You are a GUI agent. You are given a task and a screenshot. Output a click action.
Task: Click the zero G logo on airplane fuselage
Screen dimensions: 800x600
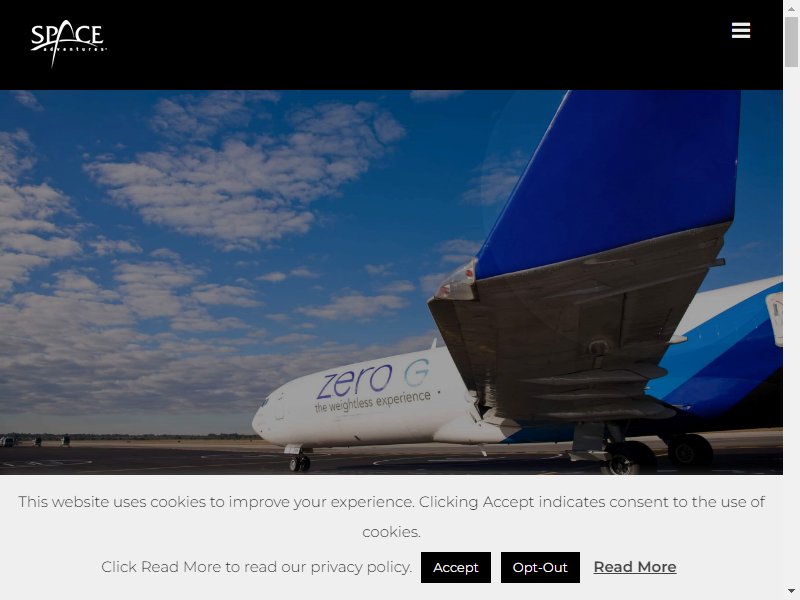373,379
